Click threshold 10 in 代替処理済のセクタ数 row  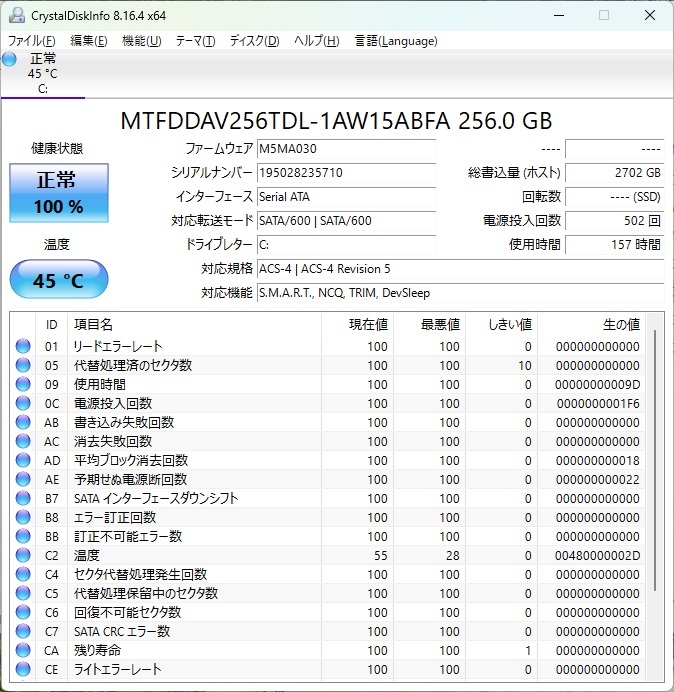point(525,365)
